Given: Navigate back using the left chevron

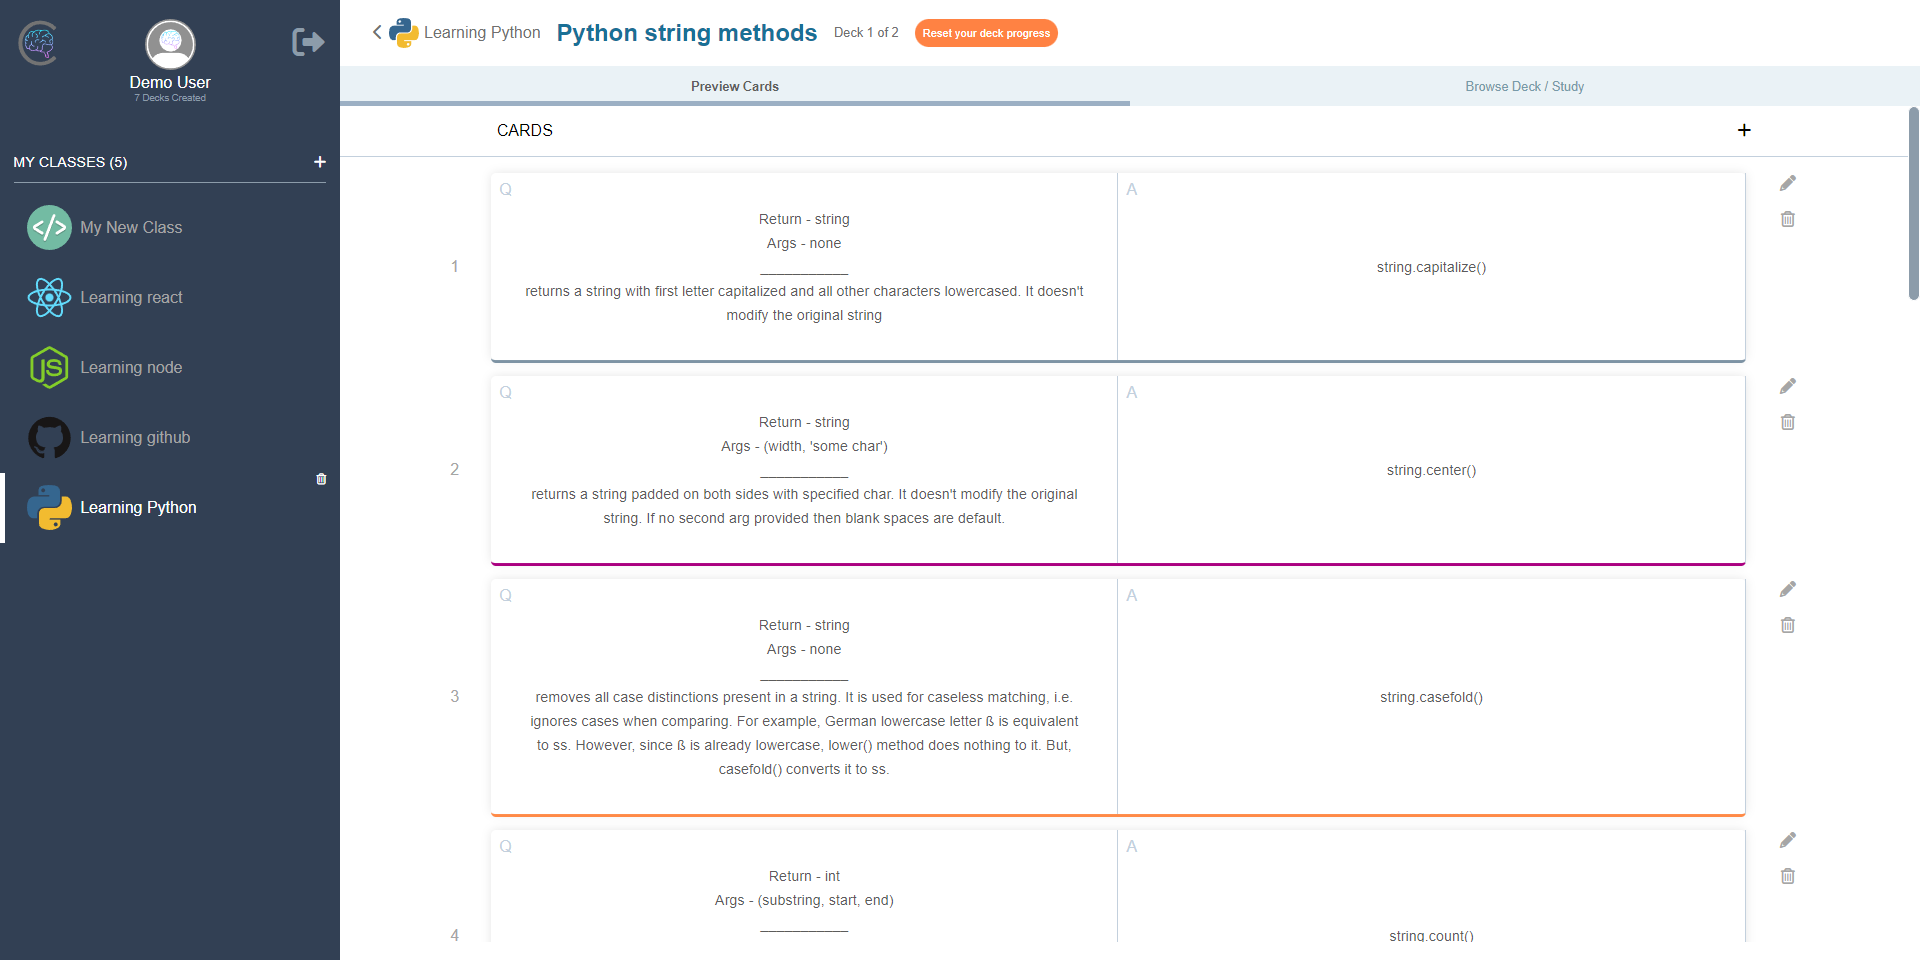Looking at the screenshot, I should tap(377, 32).
